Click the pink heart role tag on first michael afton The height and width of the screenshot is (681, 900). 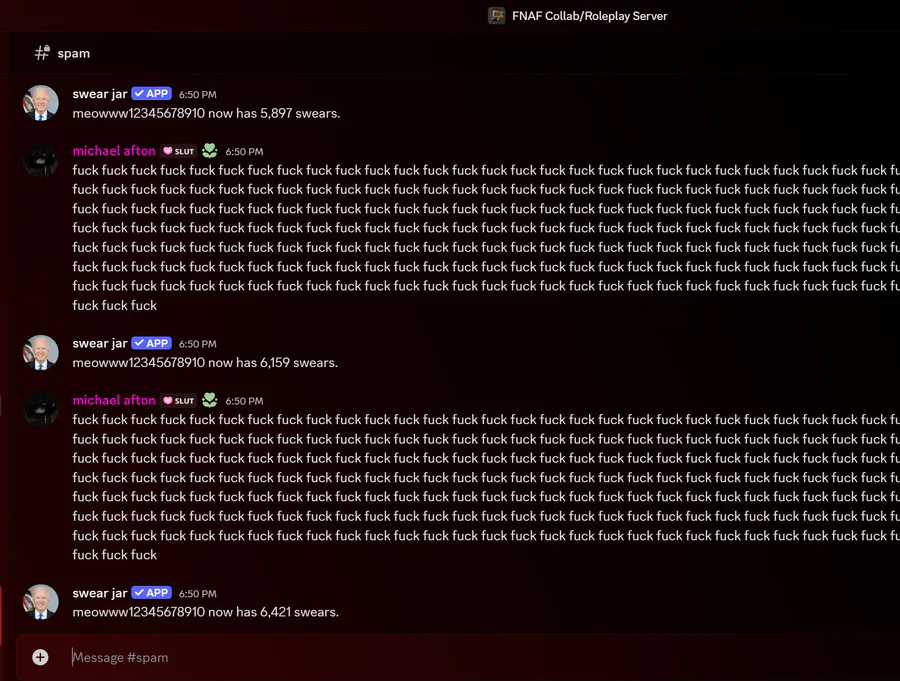click(x=179, y=151)
